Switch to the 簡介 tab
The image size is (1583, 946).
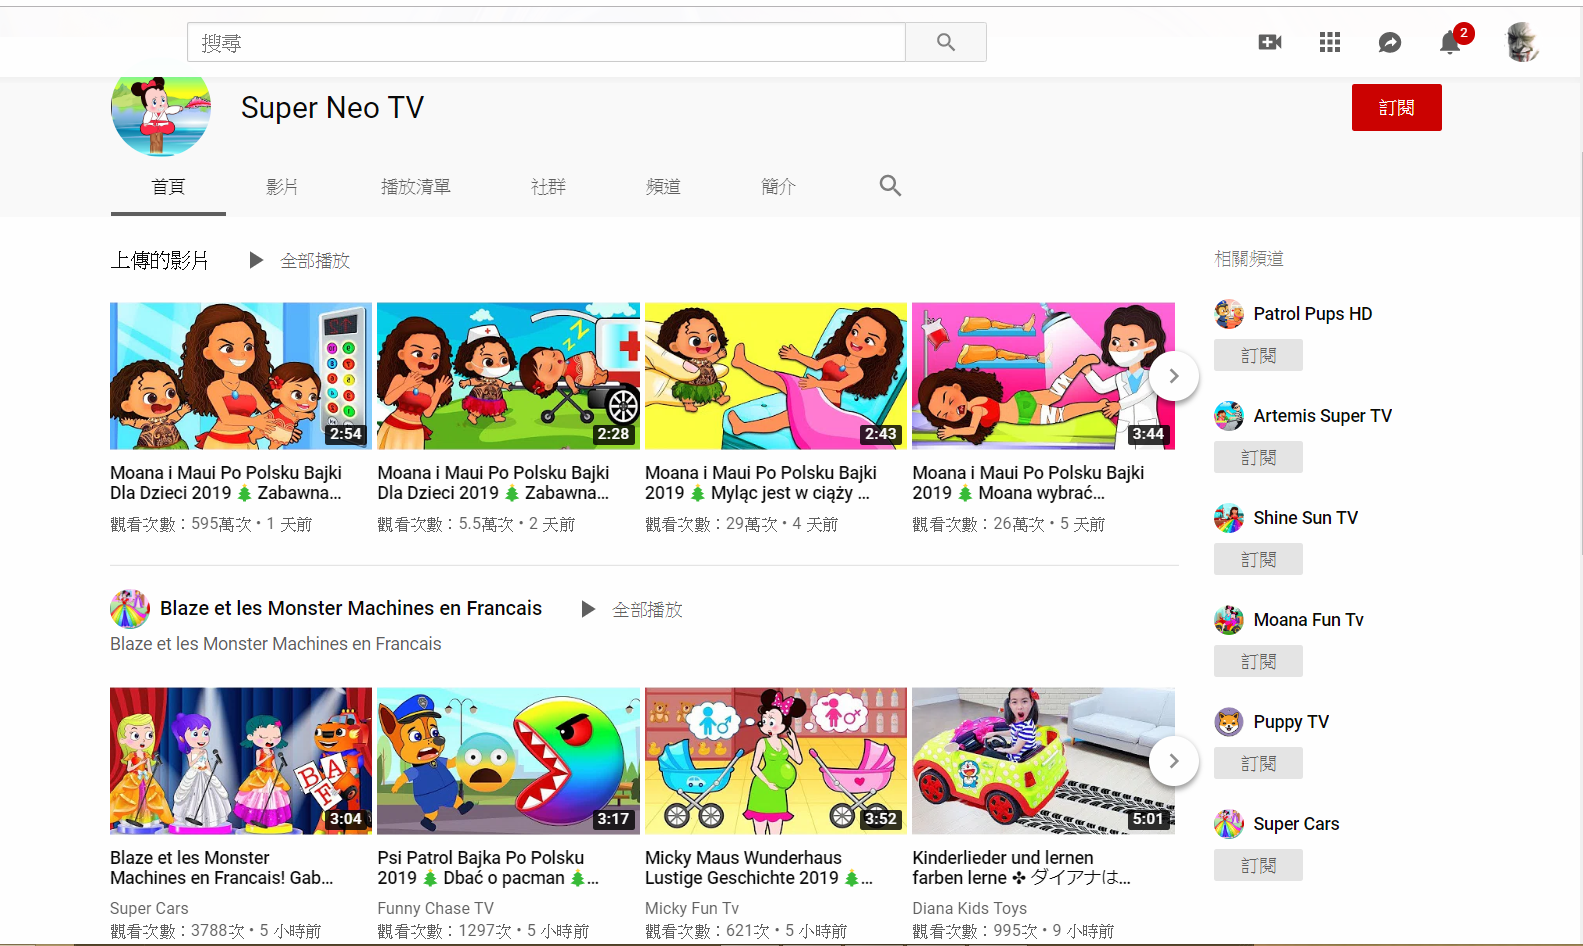click(x=778, y=186)
